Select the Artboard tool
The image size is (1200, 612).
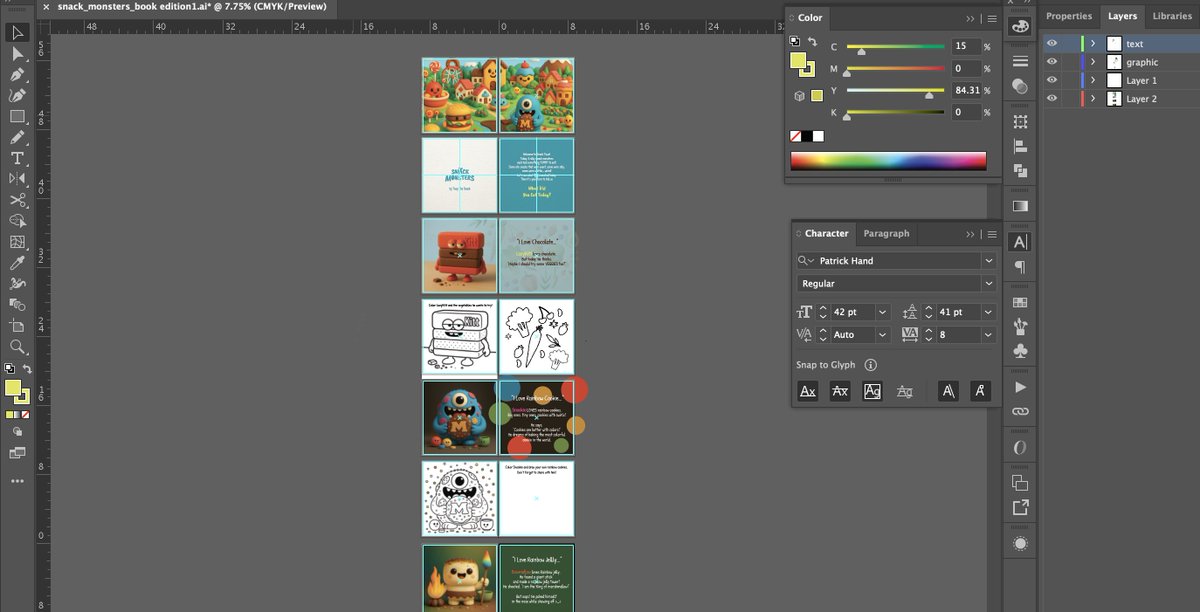pyautogui.click(x=17, y=326)
